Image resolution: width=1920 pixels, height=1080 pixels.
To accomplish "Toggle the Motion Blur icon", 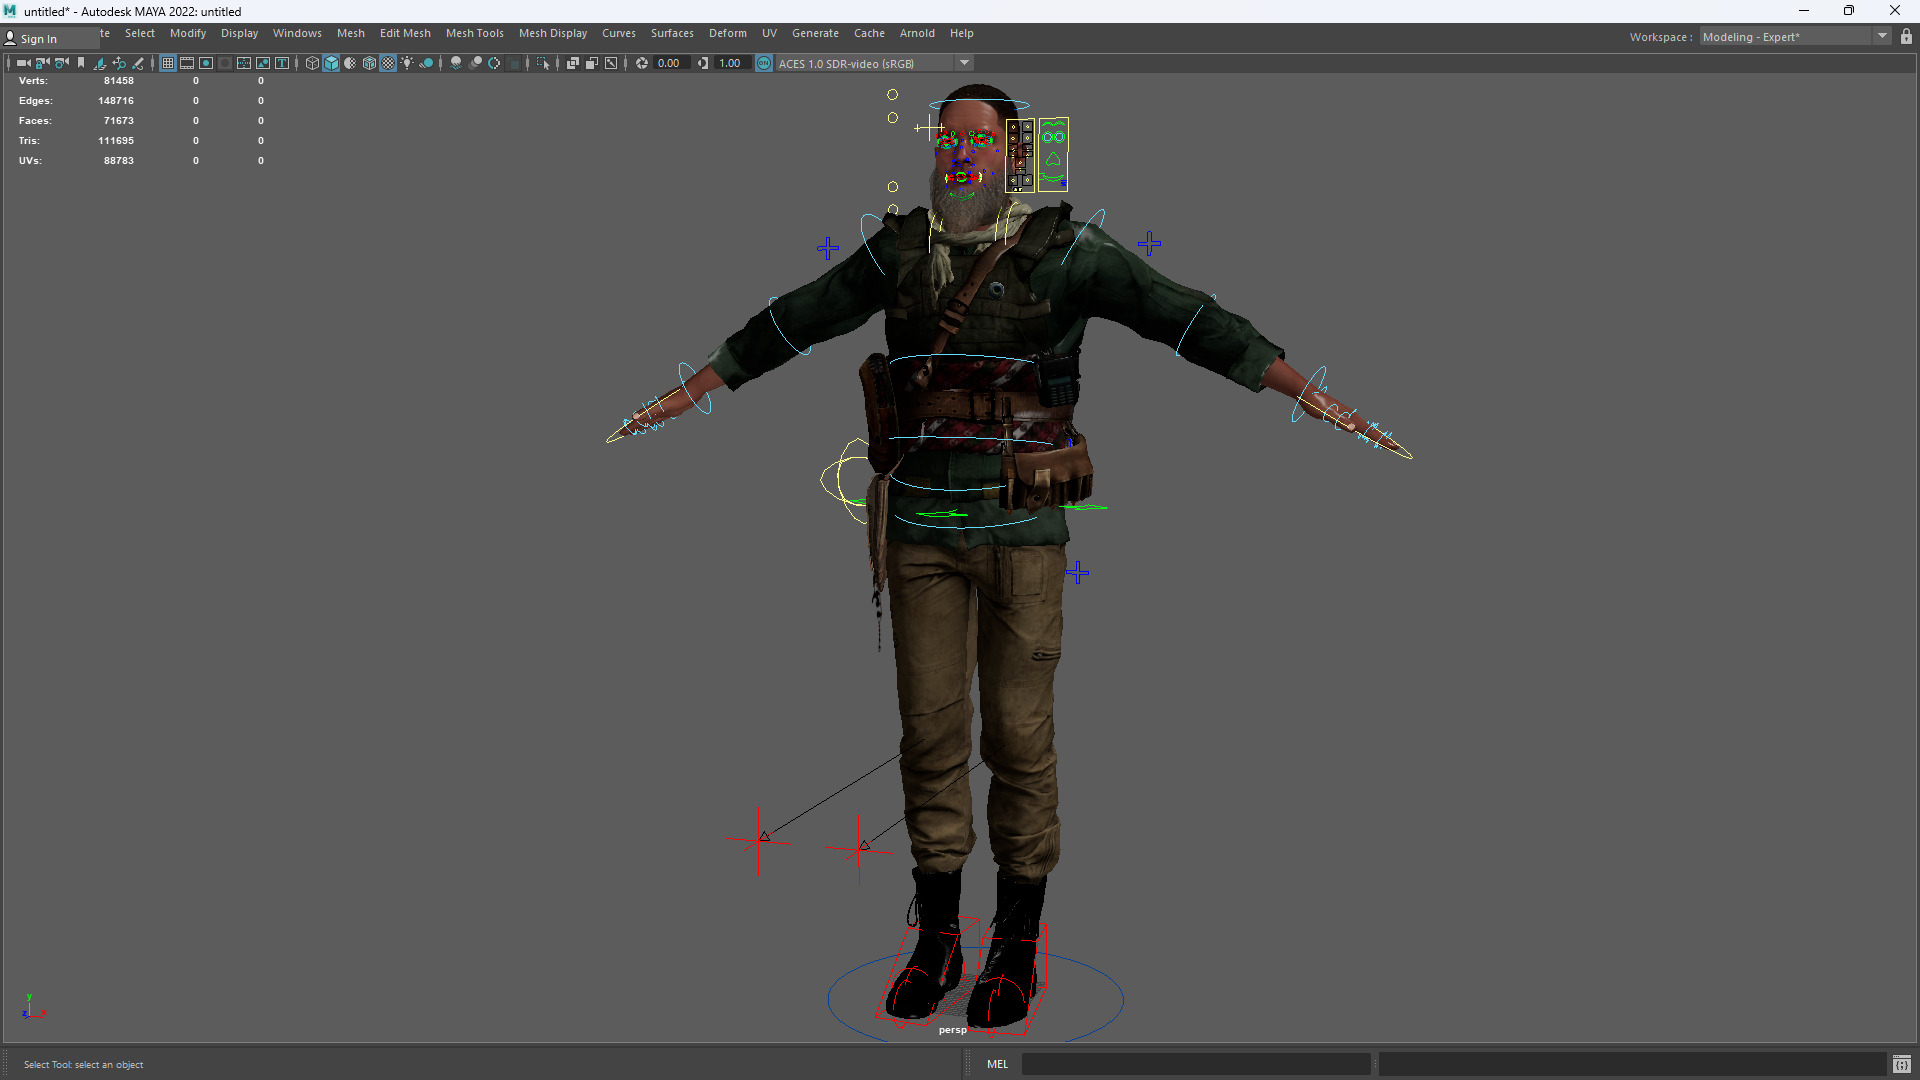I will coord(475,63).
